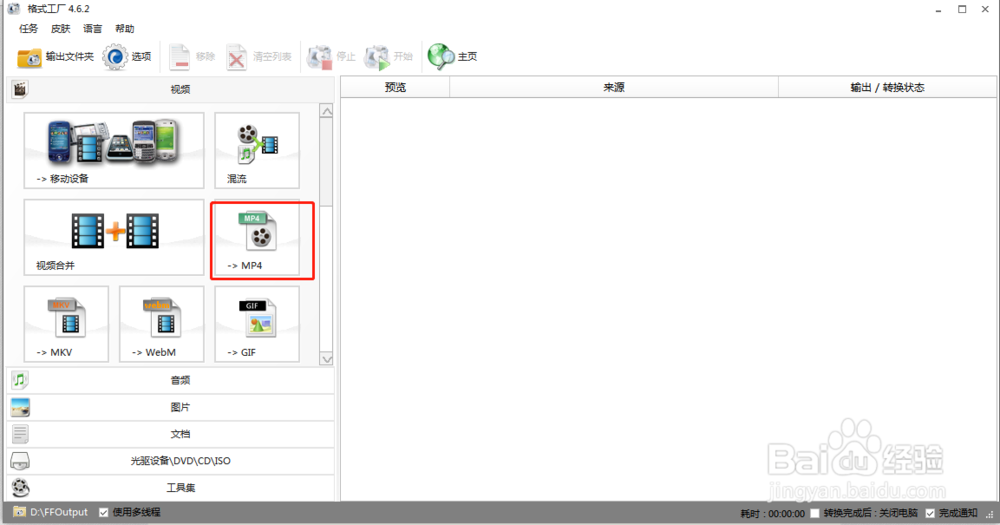Toggle the multi-threads (使用多线程) checkbox
This screenshot has height=525, width=1000.
click(103, 512)
